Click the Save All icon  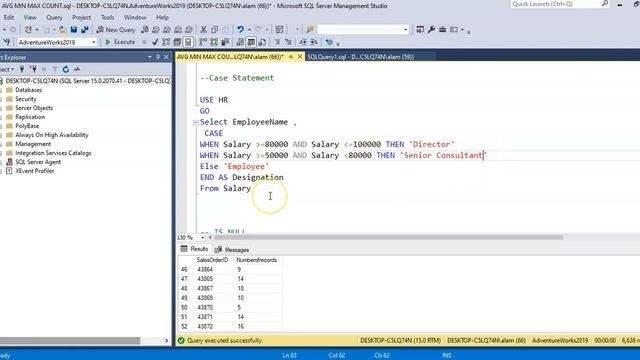tap(85, 29)
